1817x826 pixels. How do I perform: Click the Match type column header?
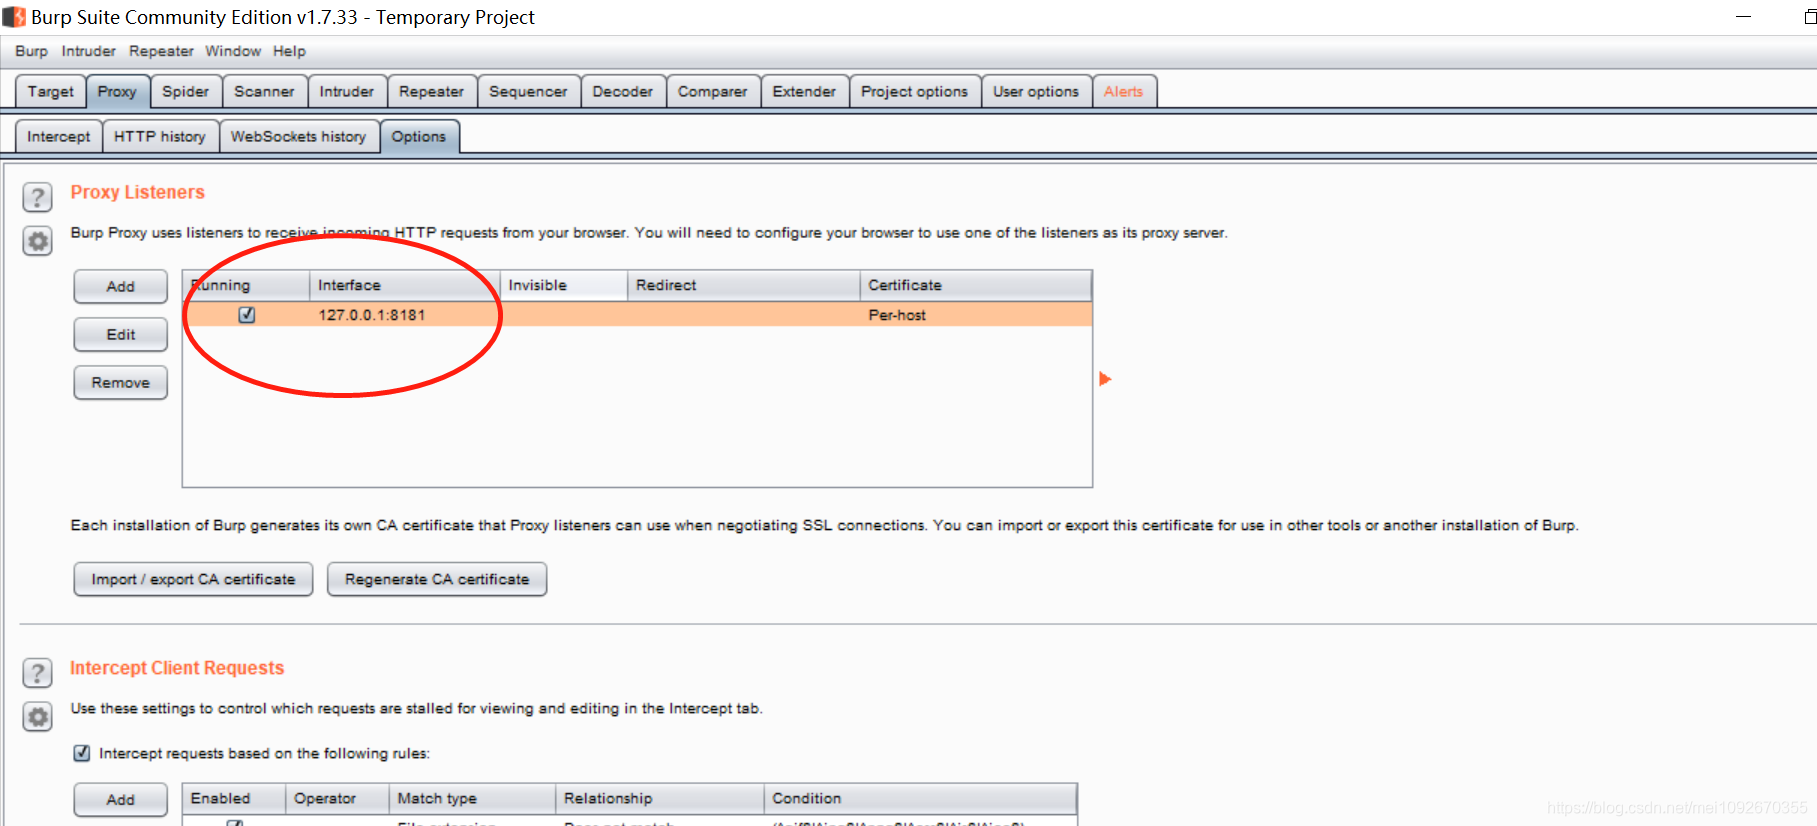coord(473,798)
